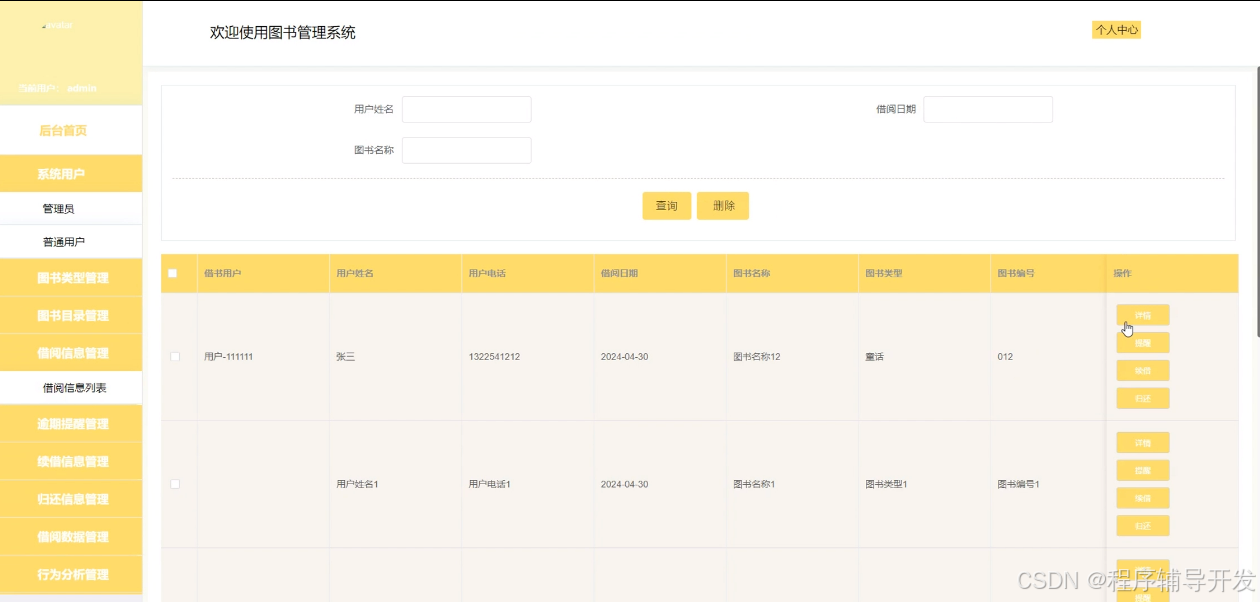Click 详情 button for 用户姓名1 row
The height and width of the screenshot is (602, 1260).
pos(1142,443)
